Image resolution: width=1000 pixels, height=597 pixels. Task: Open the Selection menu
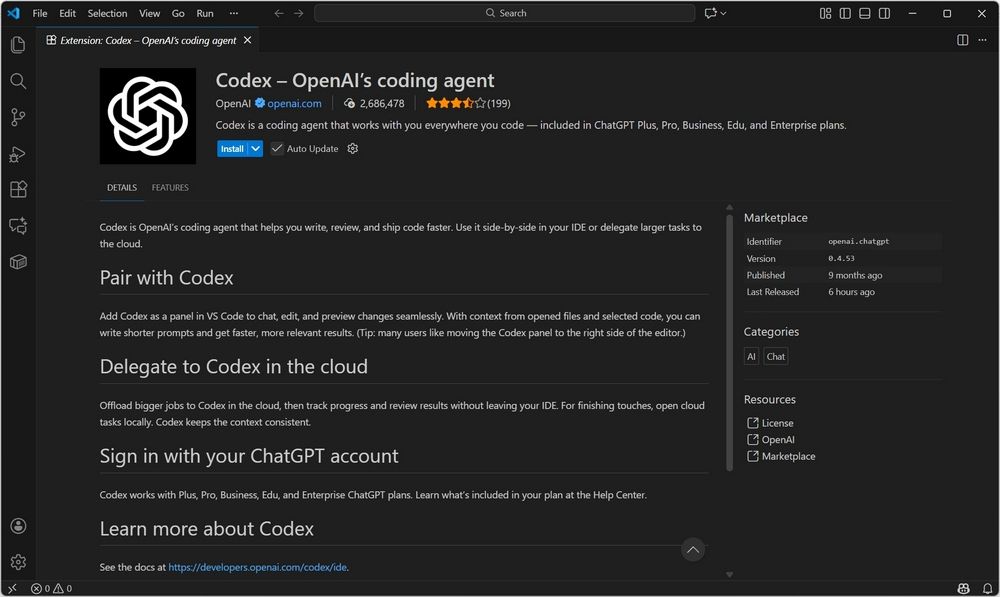(x=107, y=13)
